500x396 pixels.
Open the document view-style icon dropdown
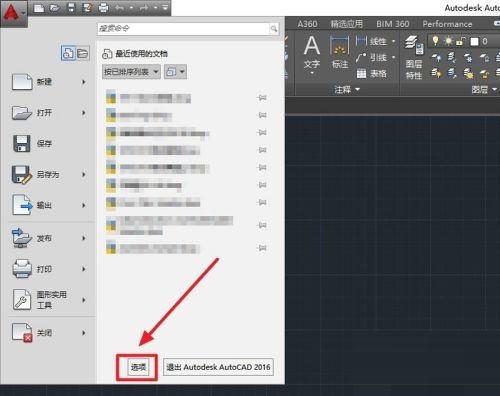tap(175, 72)
